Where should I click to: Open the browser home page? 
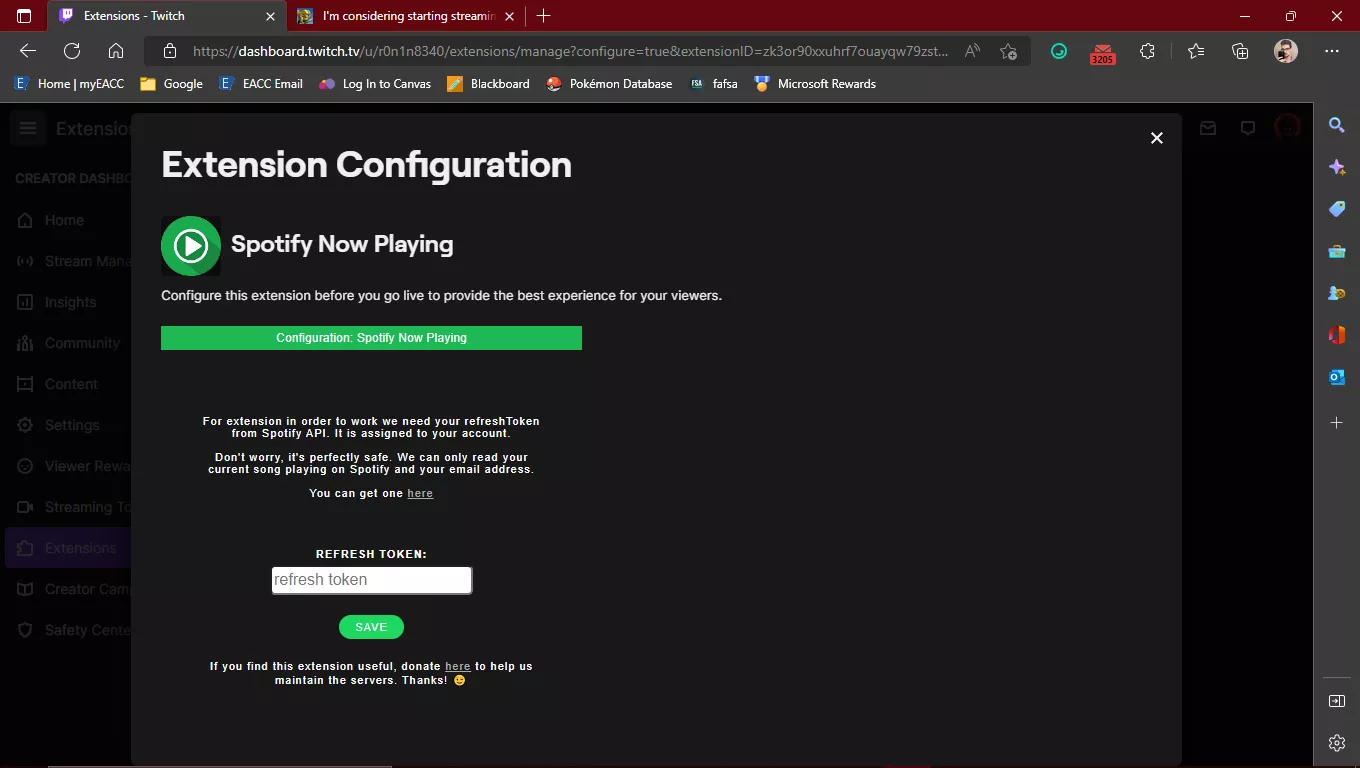click(x=116, y=51)
